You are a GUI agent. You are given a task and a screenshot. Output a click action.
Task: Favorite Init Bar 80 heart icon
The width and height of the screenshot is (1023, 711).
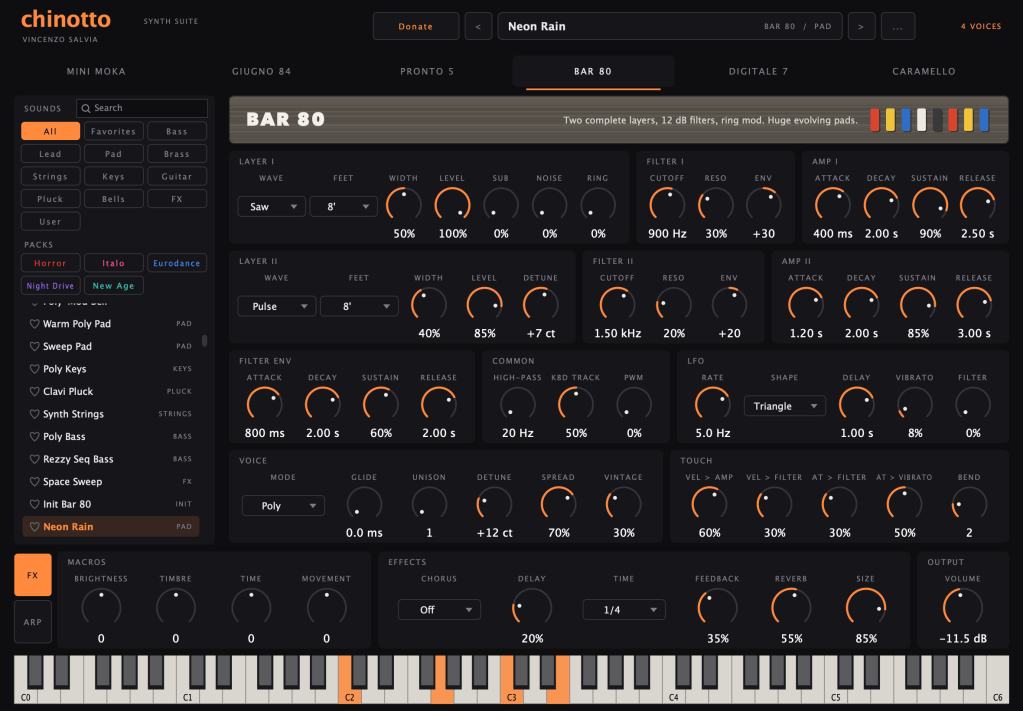click(x=35, y=504)
